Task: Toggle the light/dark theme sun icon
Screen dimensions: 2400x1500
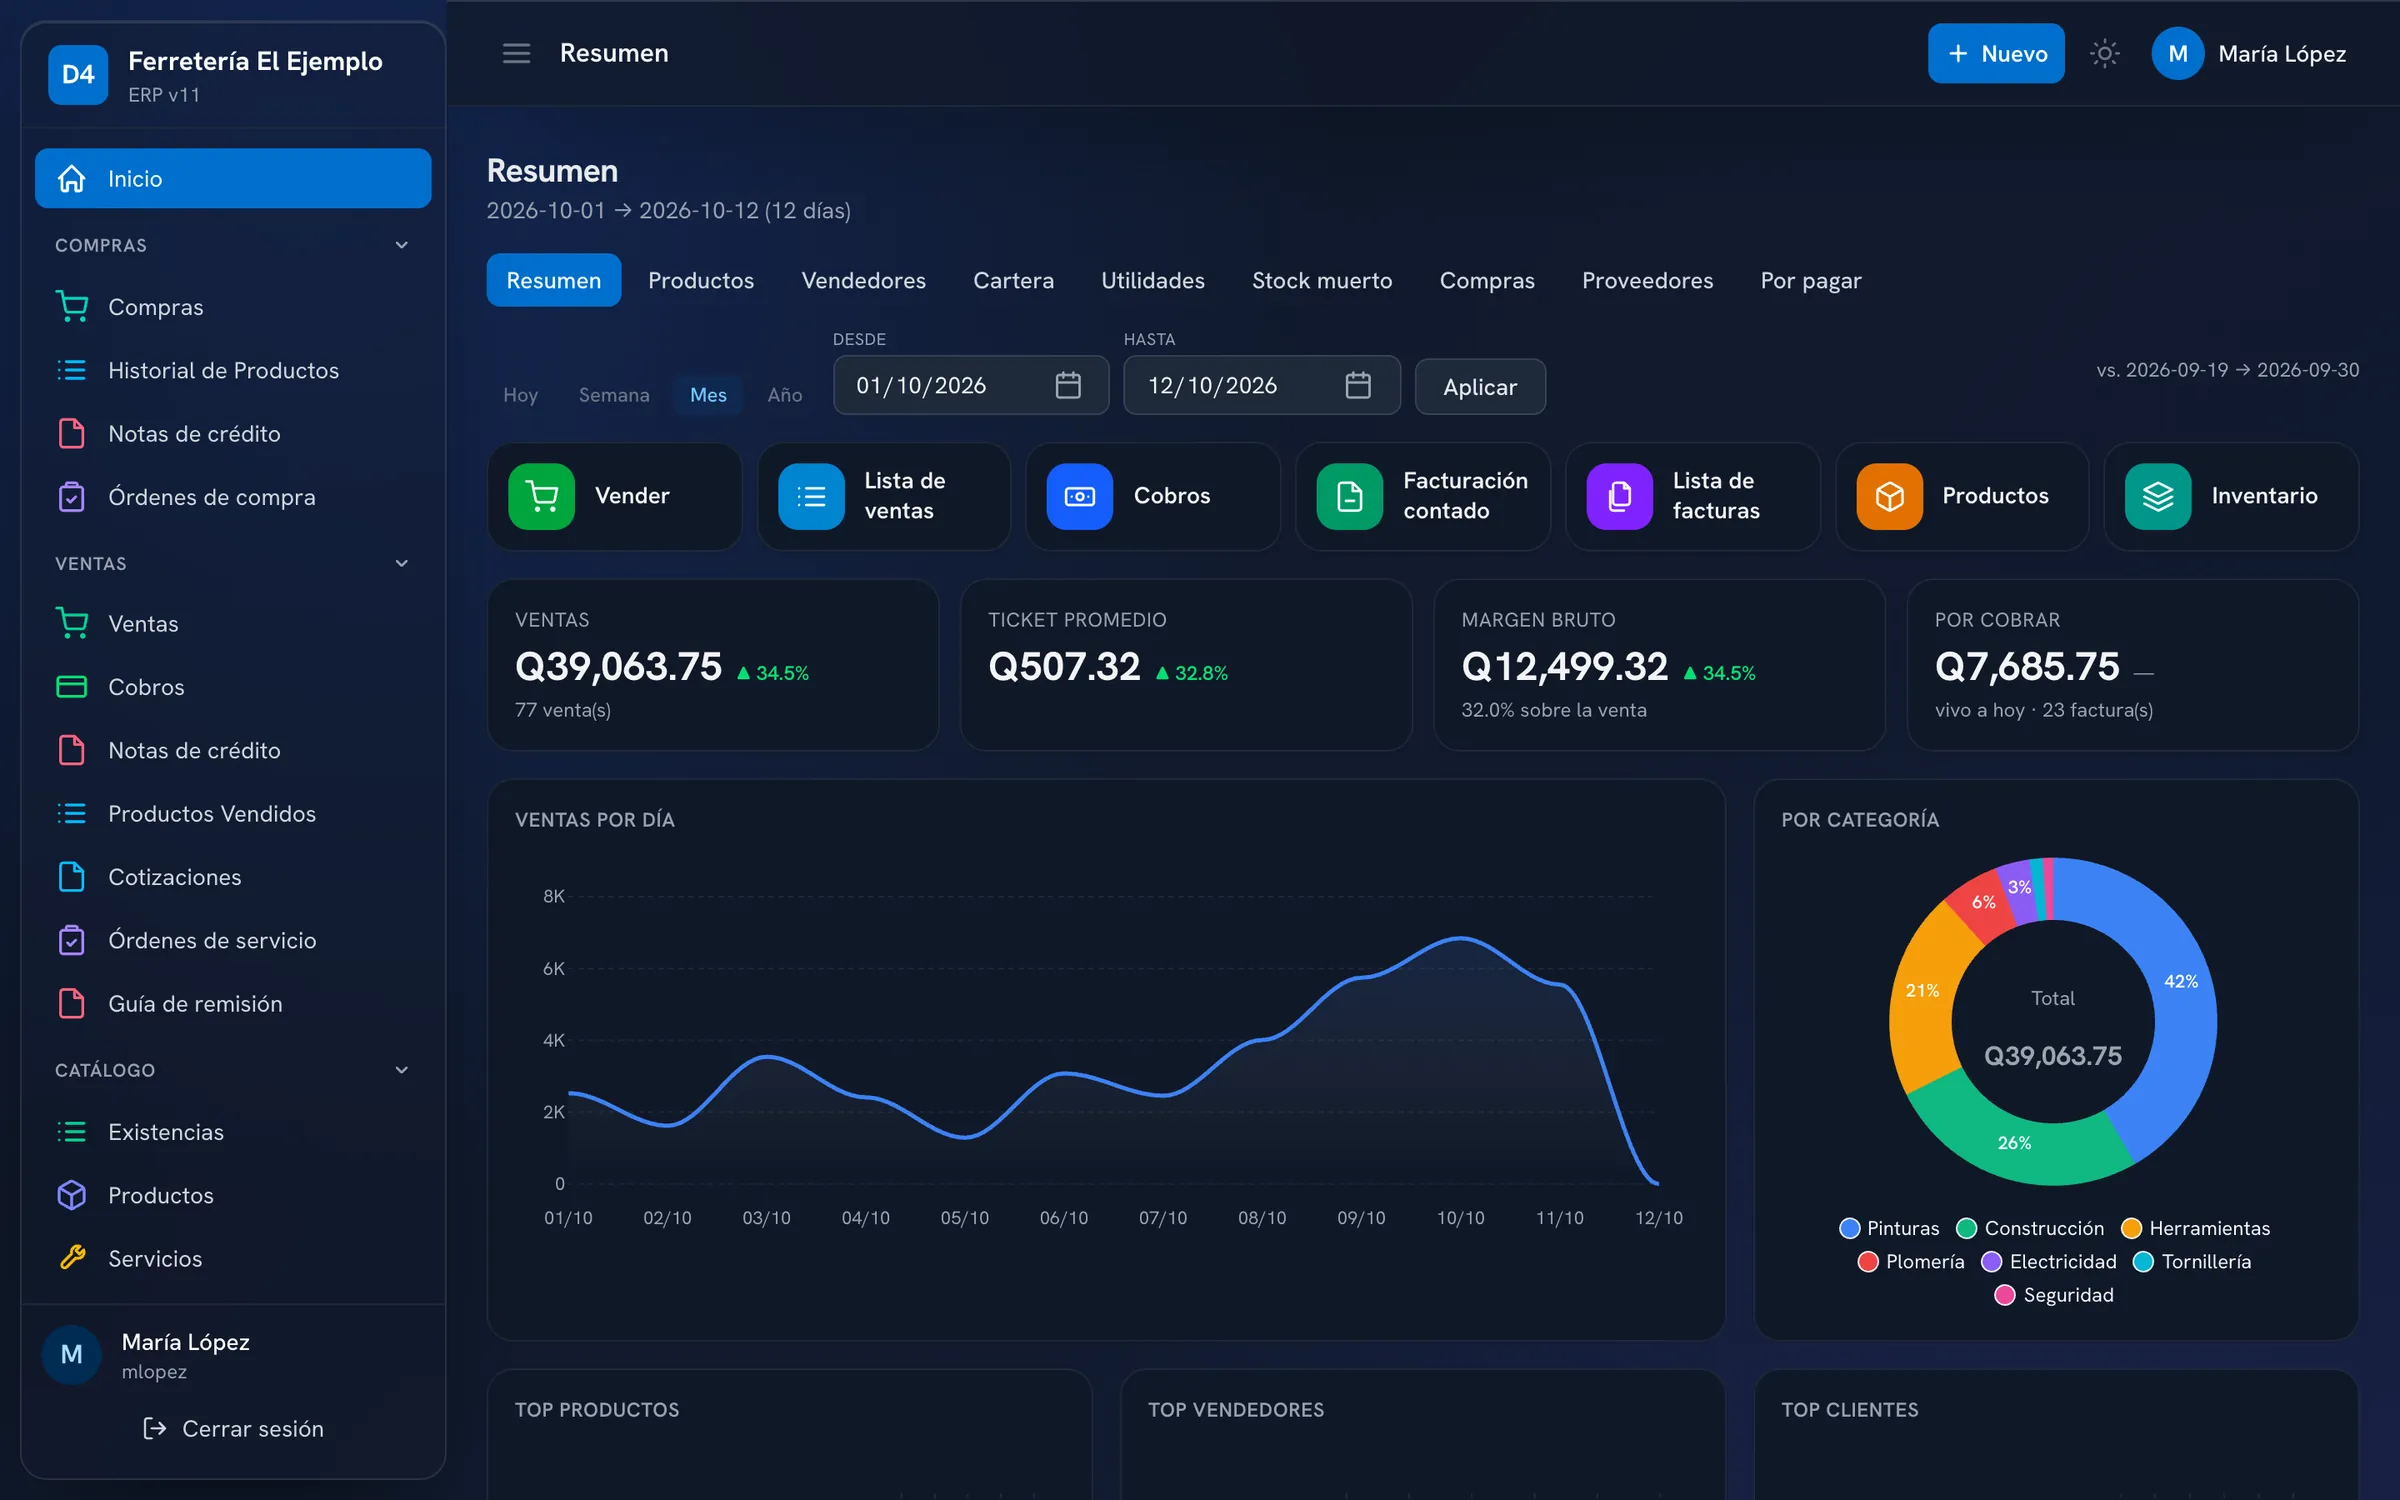Action: pyautogui.click(x=2104, y=53)
